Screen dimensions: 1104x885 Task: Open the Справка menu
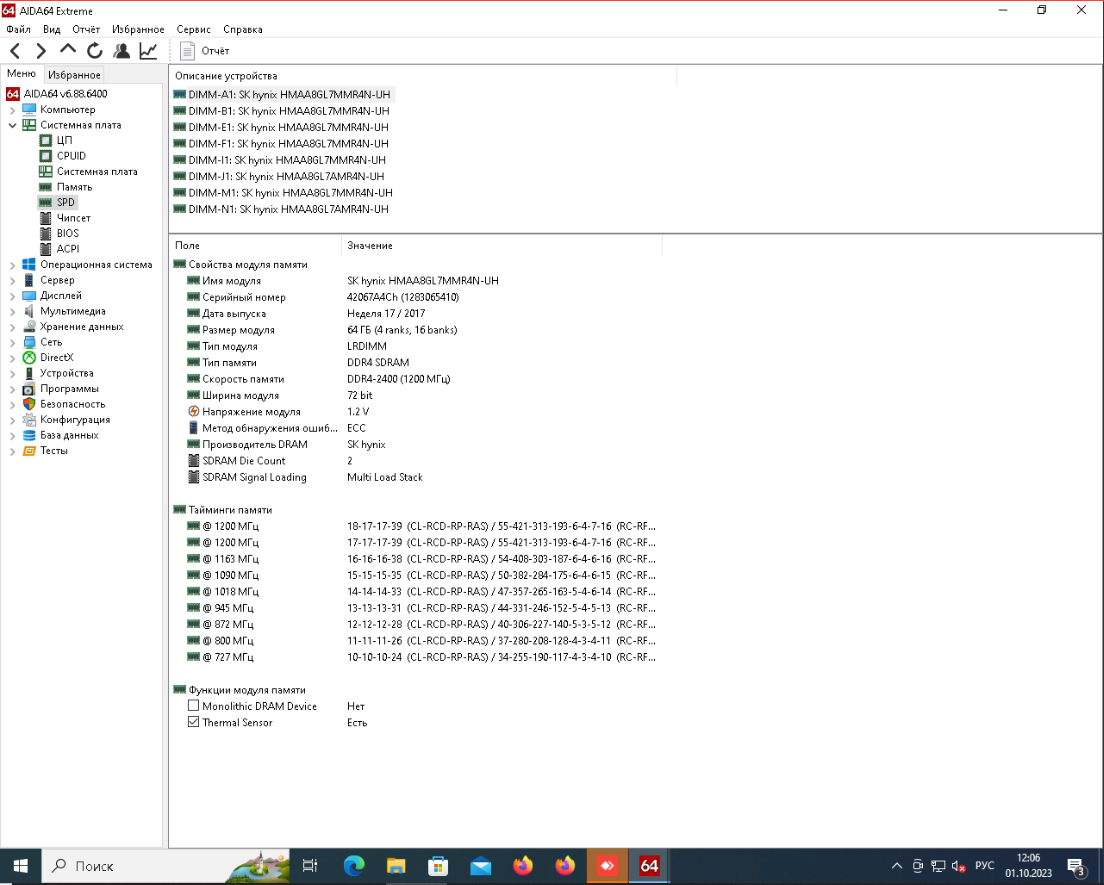pos(243,30)
